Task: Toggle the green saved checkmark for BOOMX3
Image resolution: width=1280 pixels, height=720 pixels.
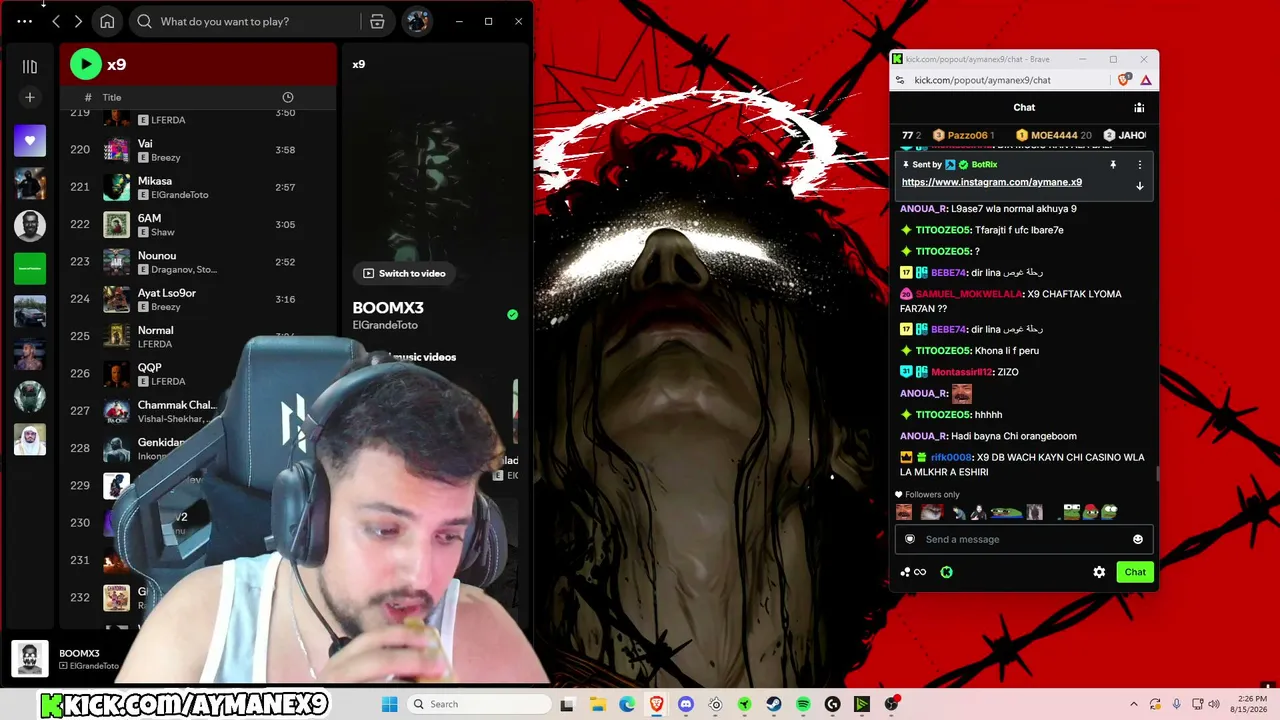Action: pyautogui.click(x=513, y=314)
